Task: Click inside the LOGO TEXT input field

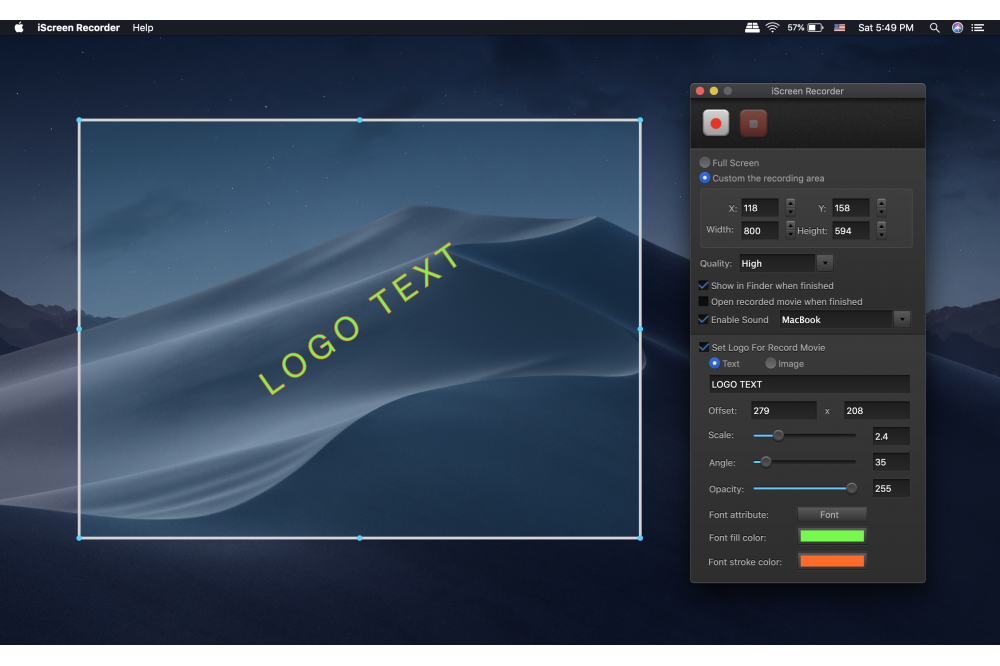Action: [808, 384]
